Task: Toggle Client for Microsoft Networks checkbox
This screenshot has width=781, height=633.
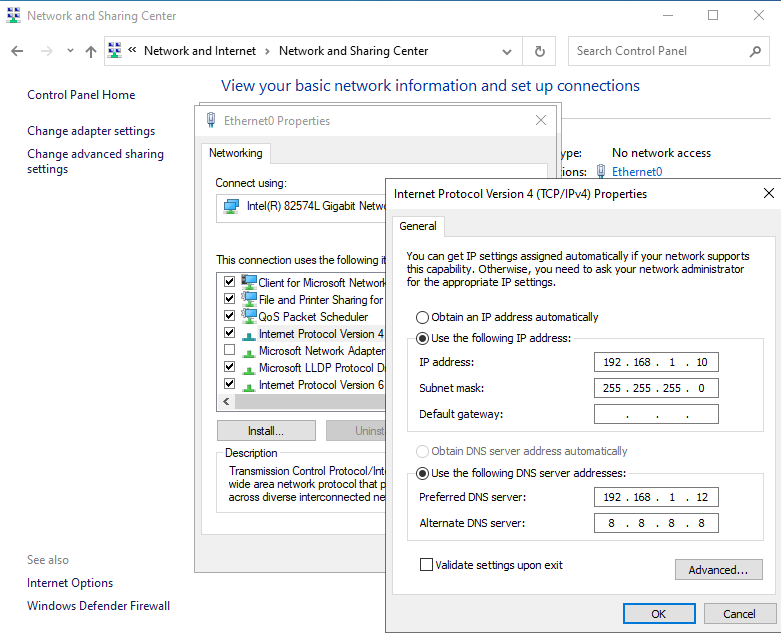Action: click(229, 281)
